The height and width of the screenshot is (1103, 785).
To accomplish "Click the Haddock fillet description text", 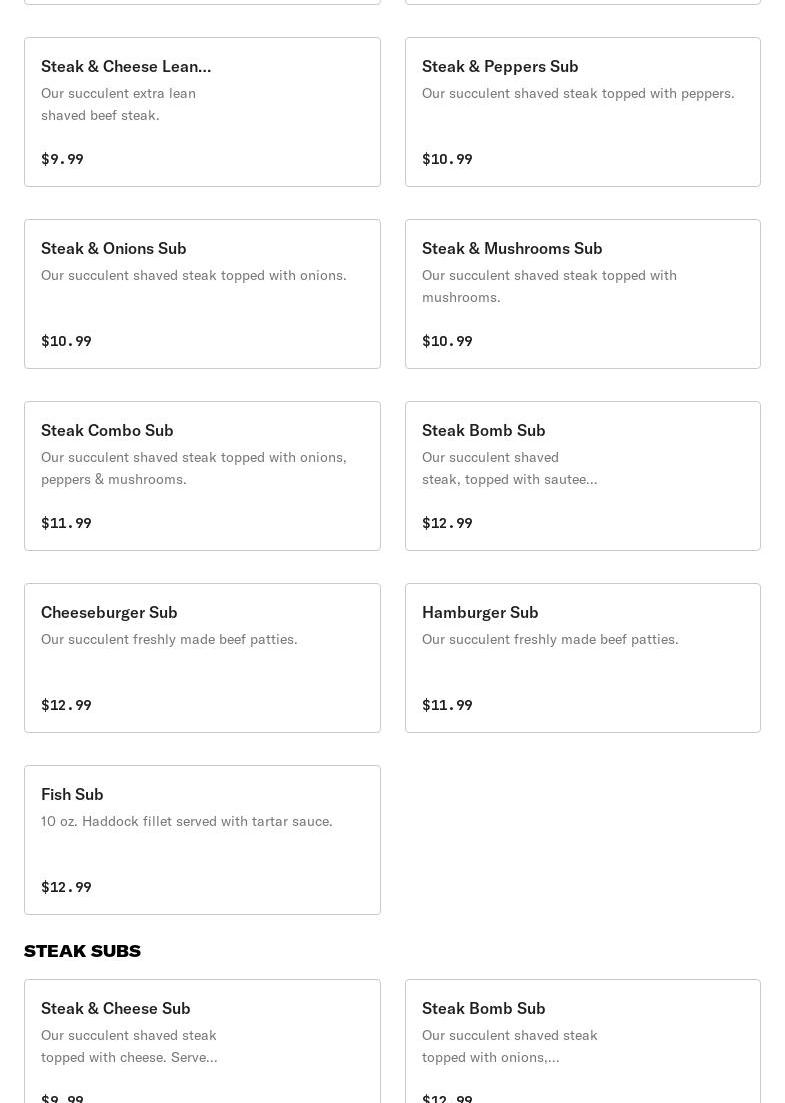I will [x=186, y=821].
